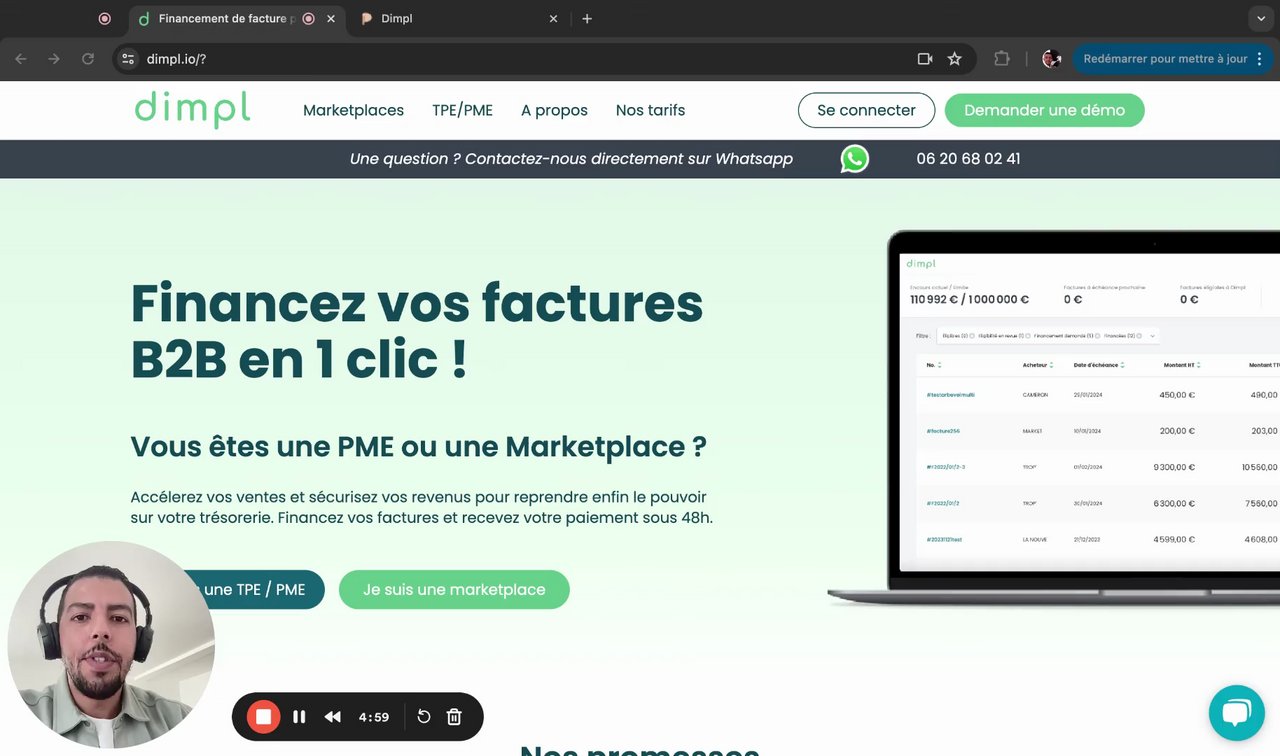Select the first pinned recording tab
This screenshot has height=756, width=1280.
pyautogui.click(x=105, y=19)
